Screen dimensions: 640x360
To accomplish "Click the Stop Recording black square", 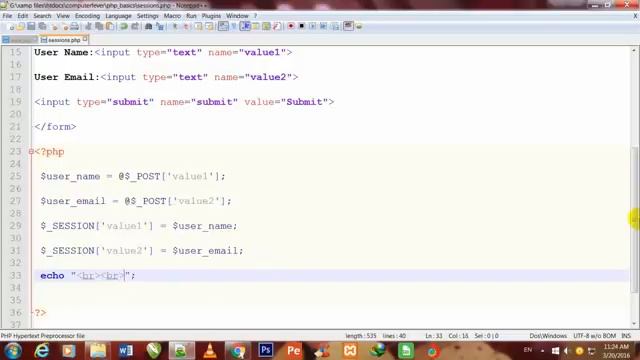I will pyautogui.click(x=302, y=26).
